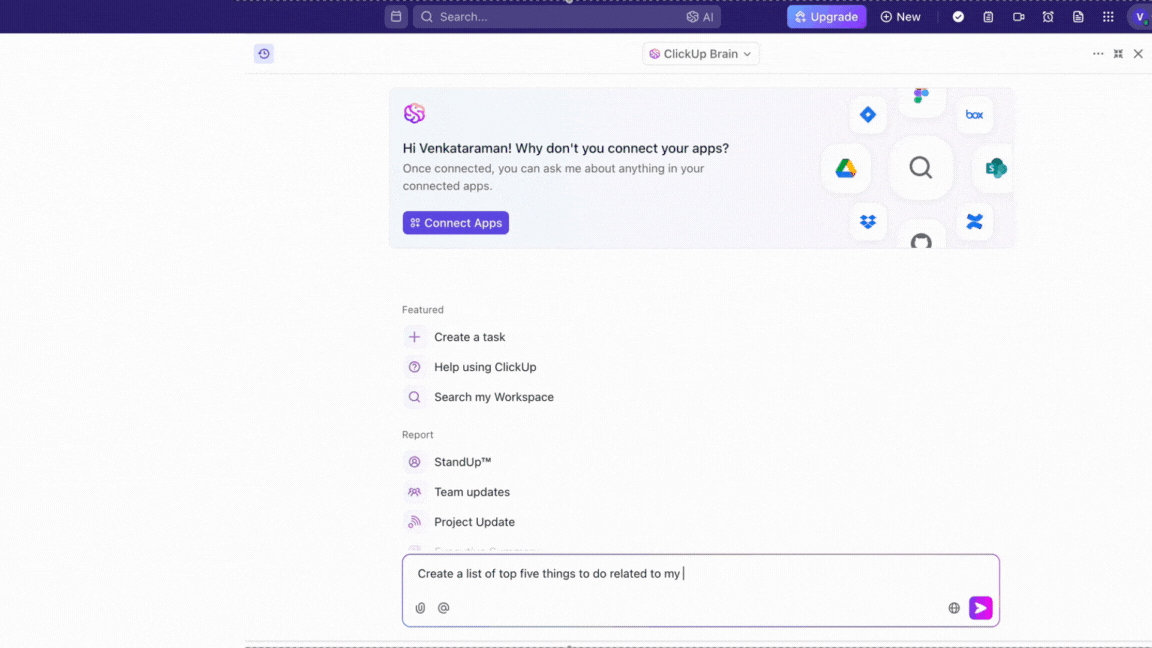The image size is (1152, 648).
Task: Send the prompt with the purple arrow button
Action: [x=981, y=608]
